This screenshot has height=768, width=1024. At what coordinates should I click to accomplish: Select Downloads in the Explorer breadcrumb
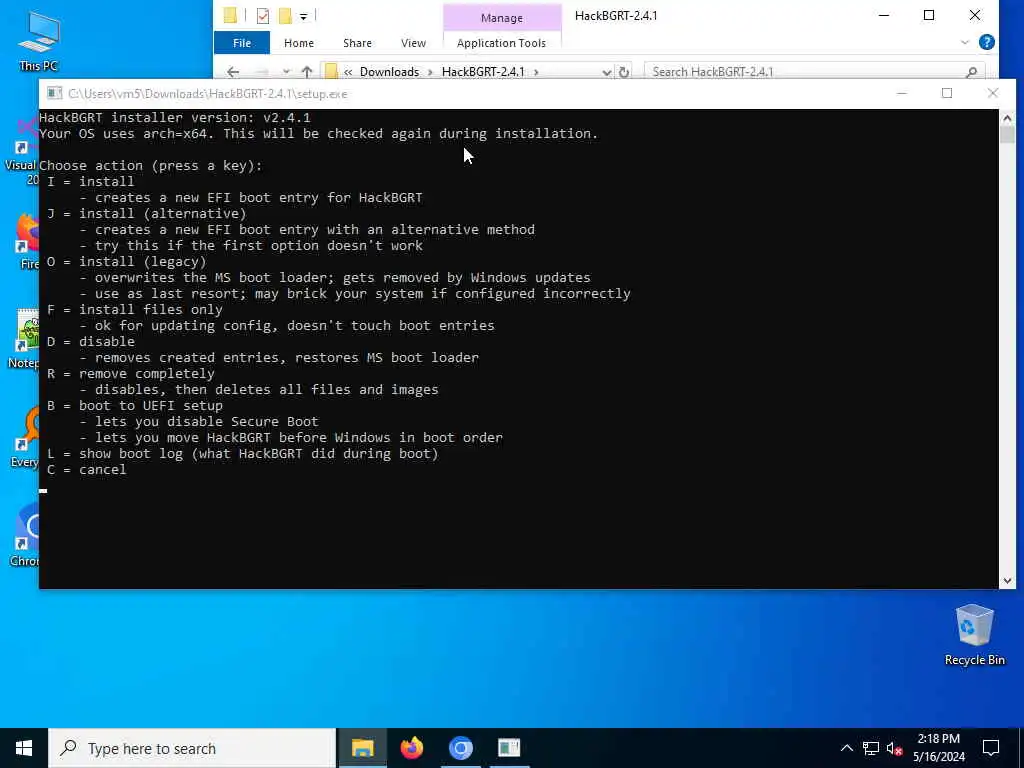coord(389,72)
